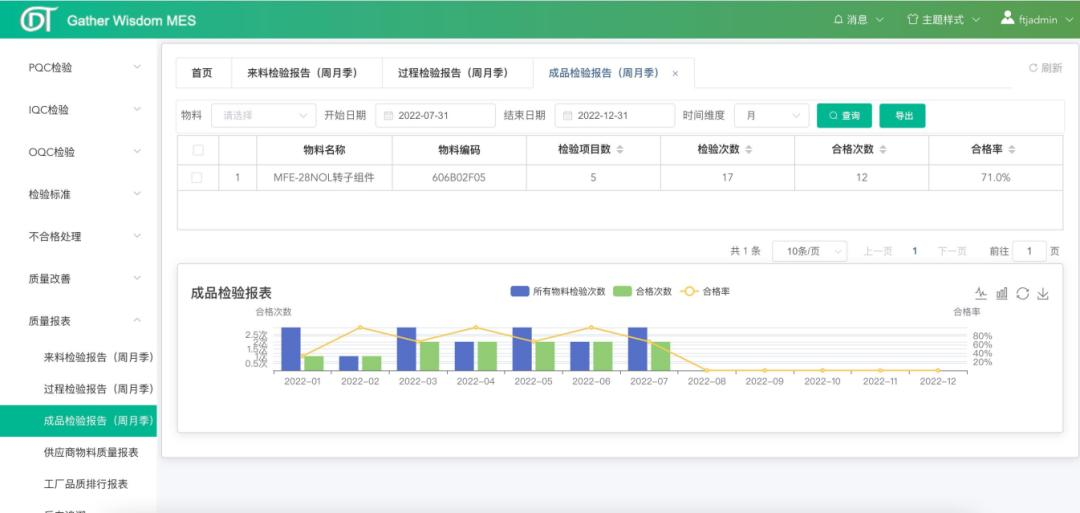The image size is (1080, 513).
Task: Open the 时间维度 月 dropdown
Action: click(771, 115)
